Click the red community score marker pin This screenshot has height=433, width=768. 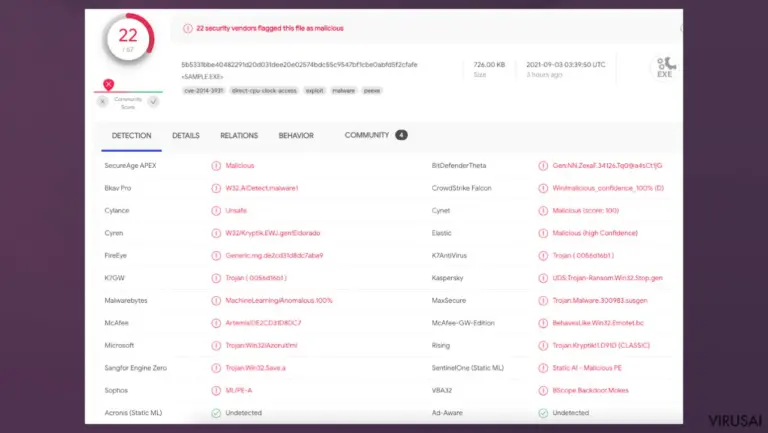[109, 84]
